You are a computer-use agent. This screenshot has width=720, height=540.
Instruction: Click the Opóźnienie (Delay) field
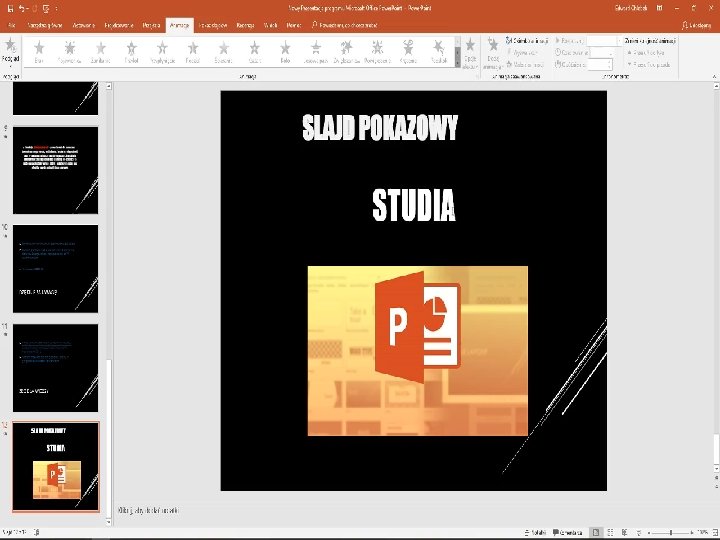[x=601, y=65]
